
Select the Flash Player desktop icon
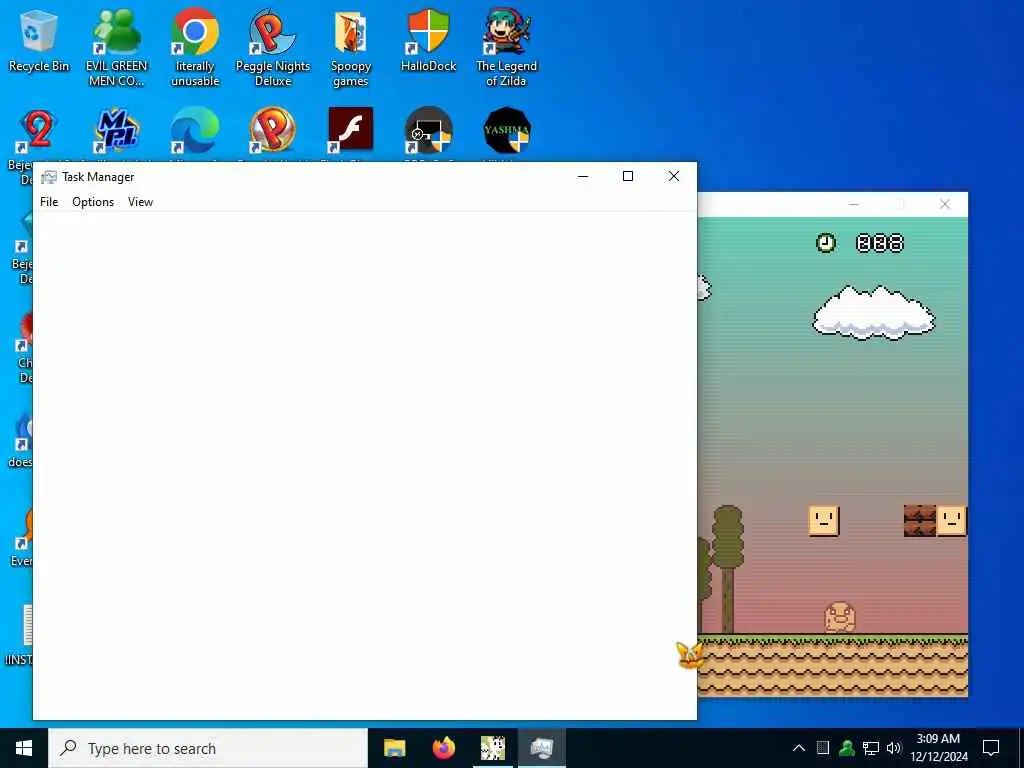351,129
